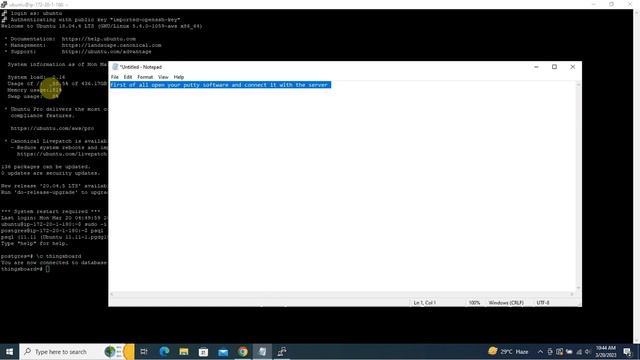The image size is (640, 360).
Task: Click the UTF-8 encoding status entry
Action: pos(543,303)
